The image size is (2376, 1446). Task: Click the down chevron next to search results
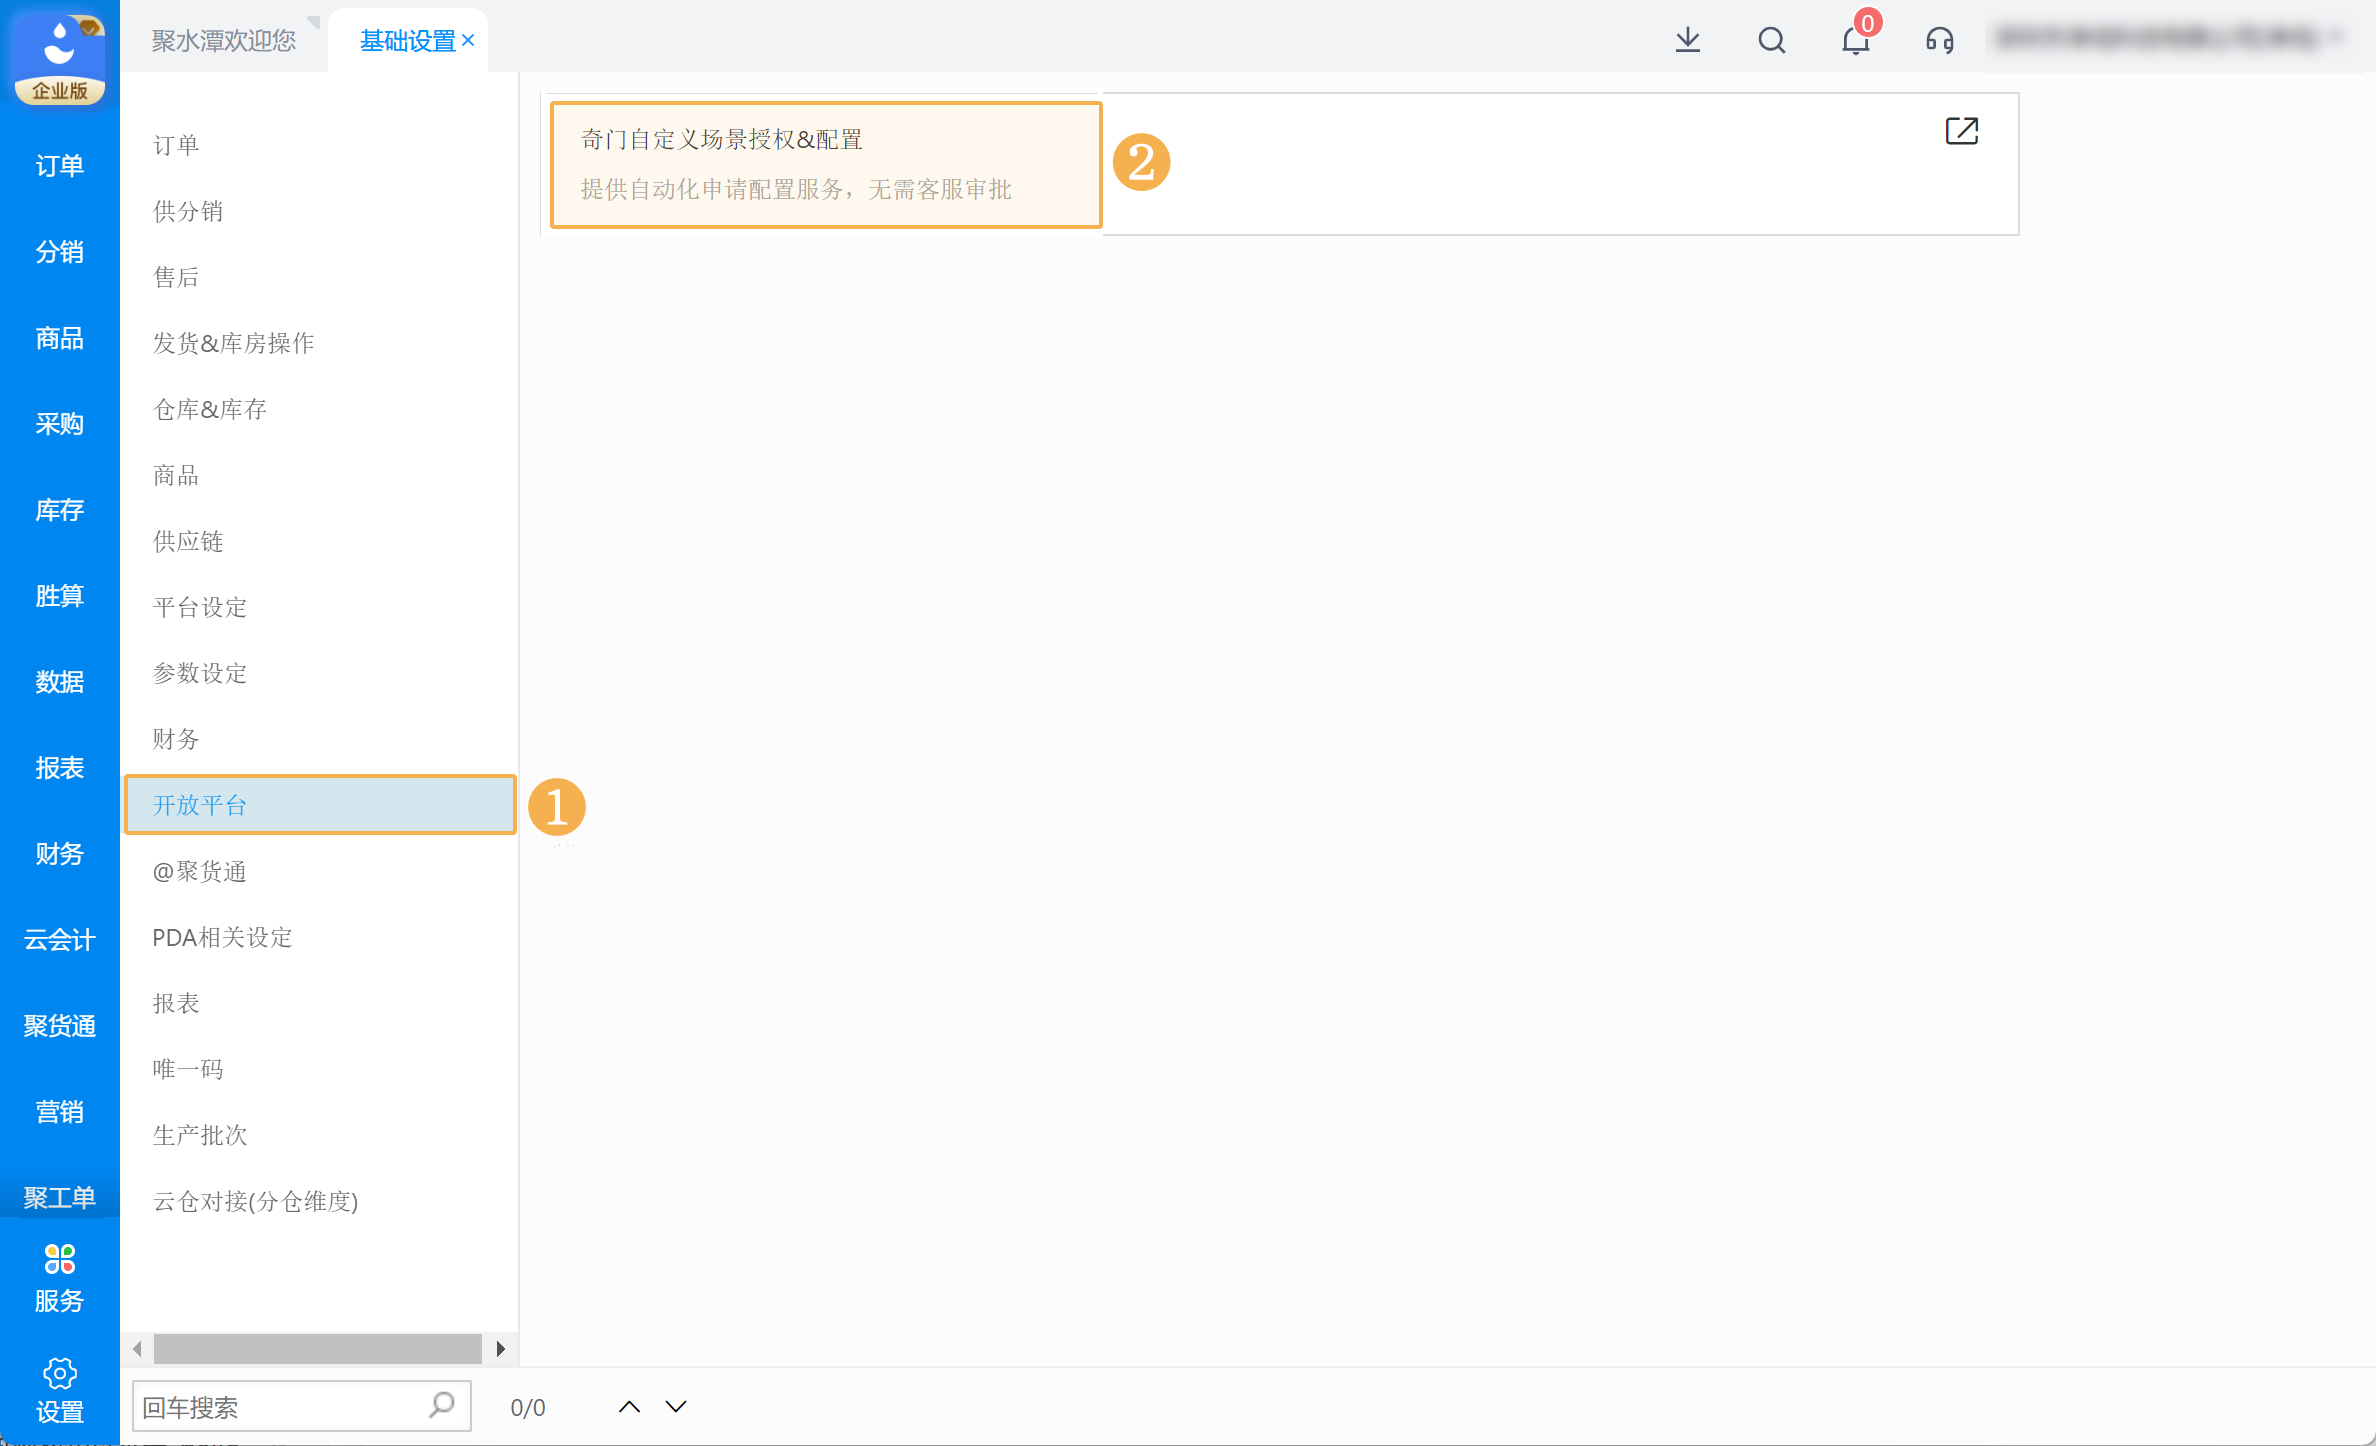pos(675,1405)
